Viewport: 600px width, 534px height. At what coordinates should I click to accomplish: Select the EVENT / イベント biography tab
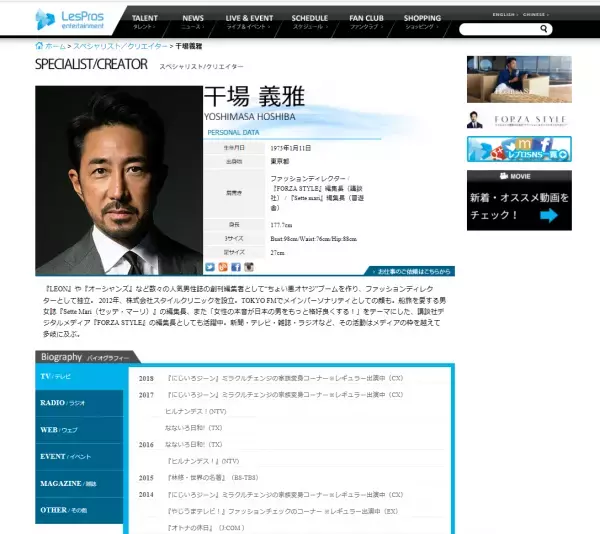(x=79, y=457)
